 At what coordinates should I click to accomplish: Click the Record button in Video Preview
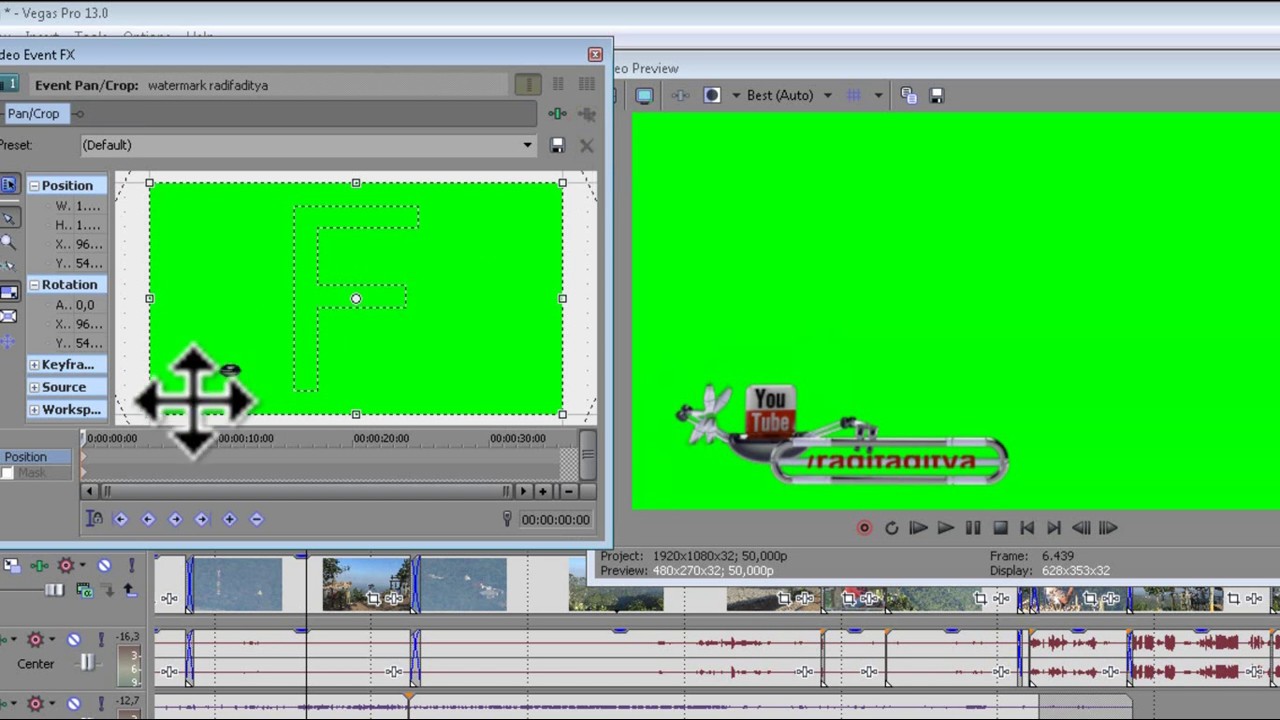coord(865,528)
